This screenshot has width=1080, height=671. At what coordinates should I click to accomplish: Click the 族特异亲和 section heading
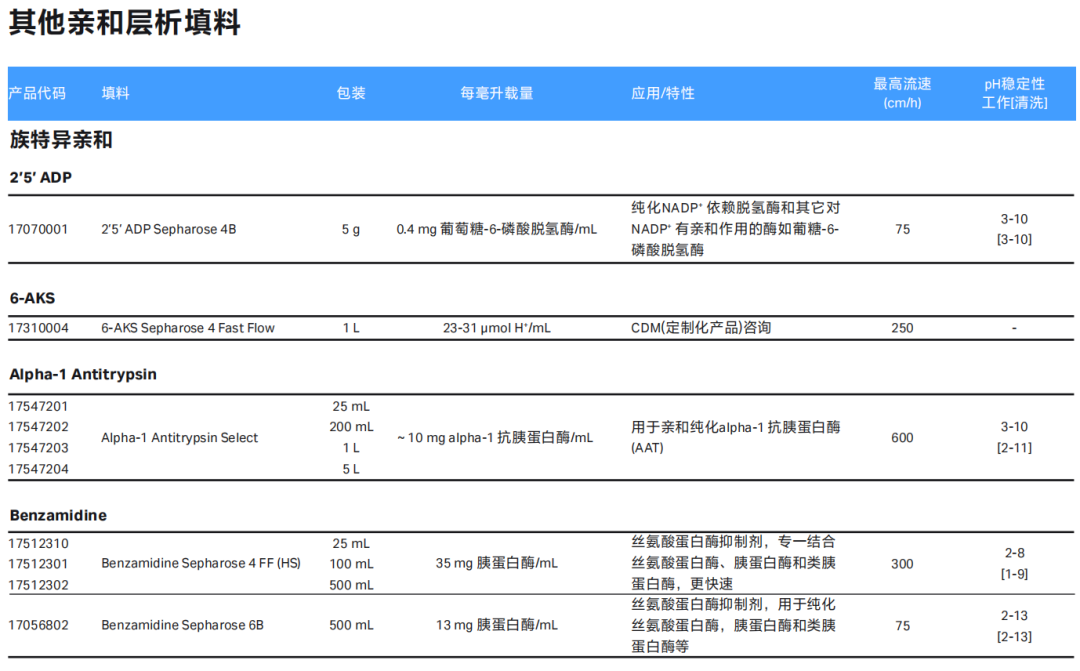pyautogui.click(x=61, y=141)
